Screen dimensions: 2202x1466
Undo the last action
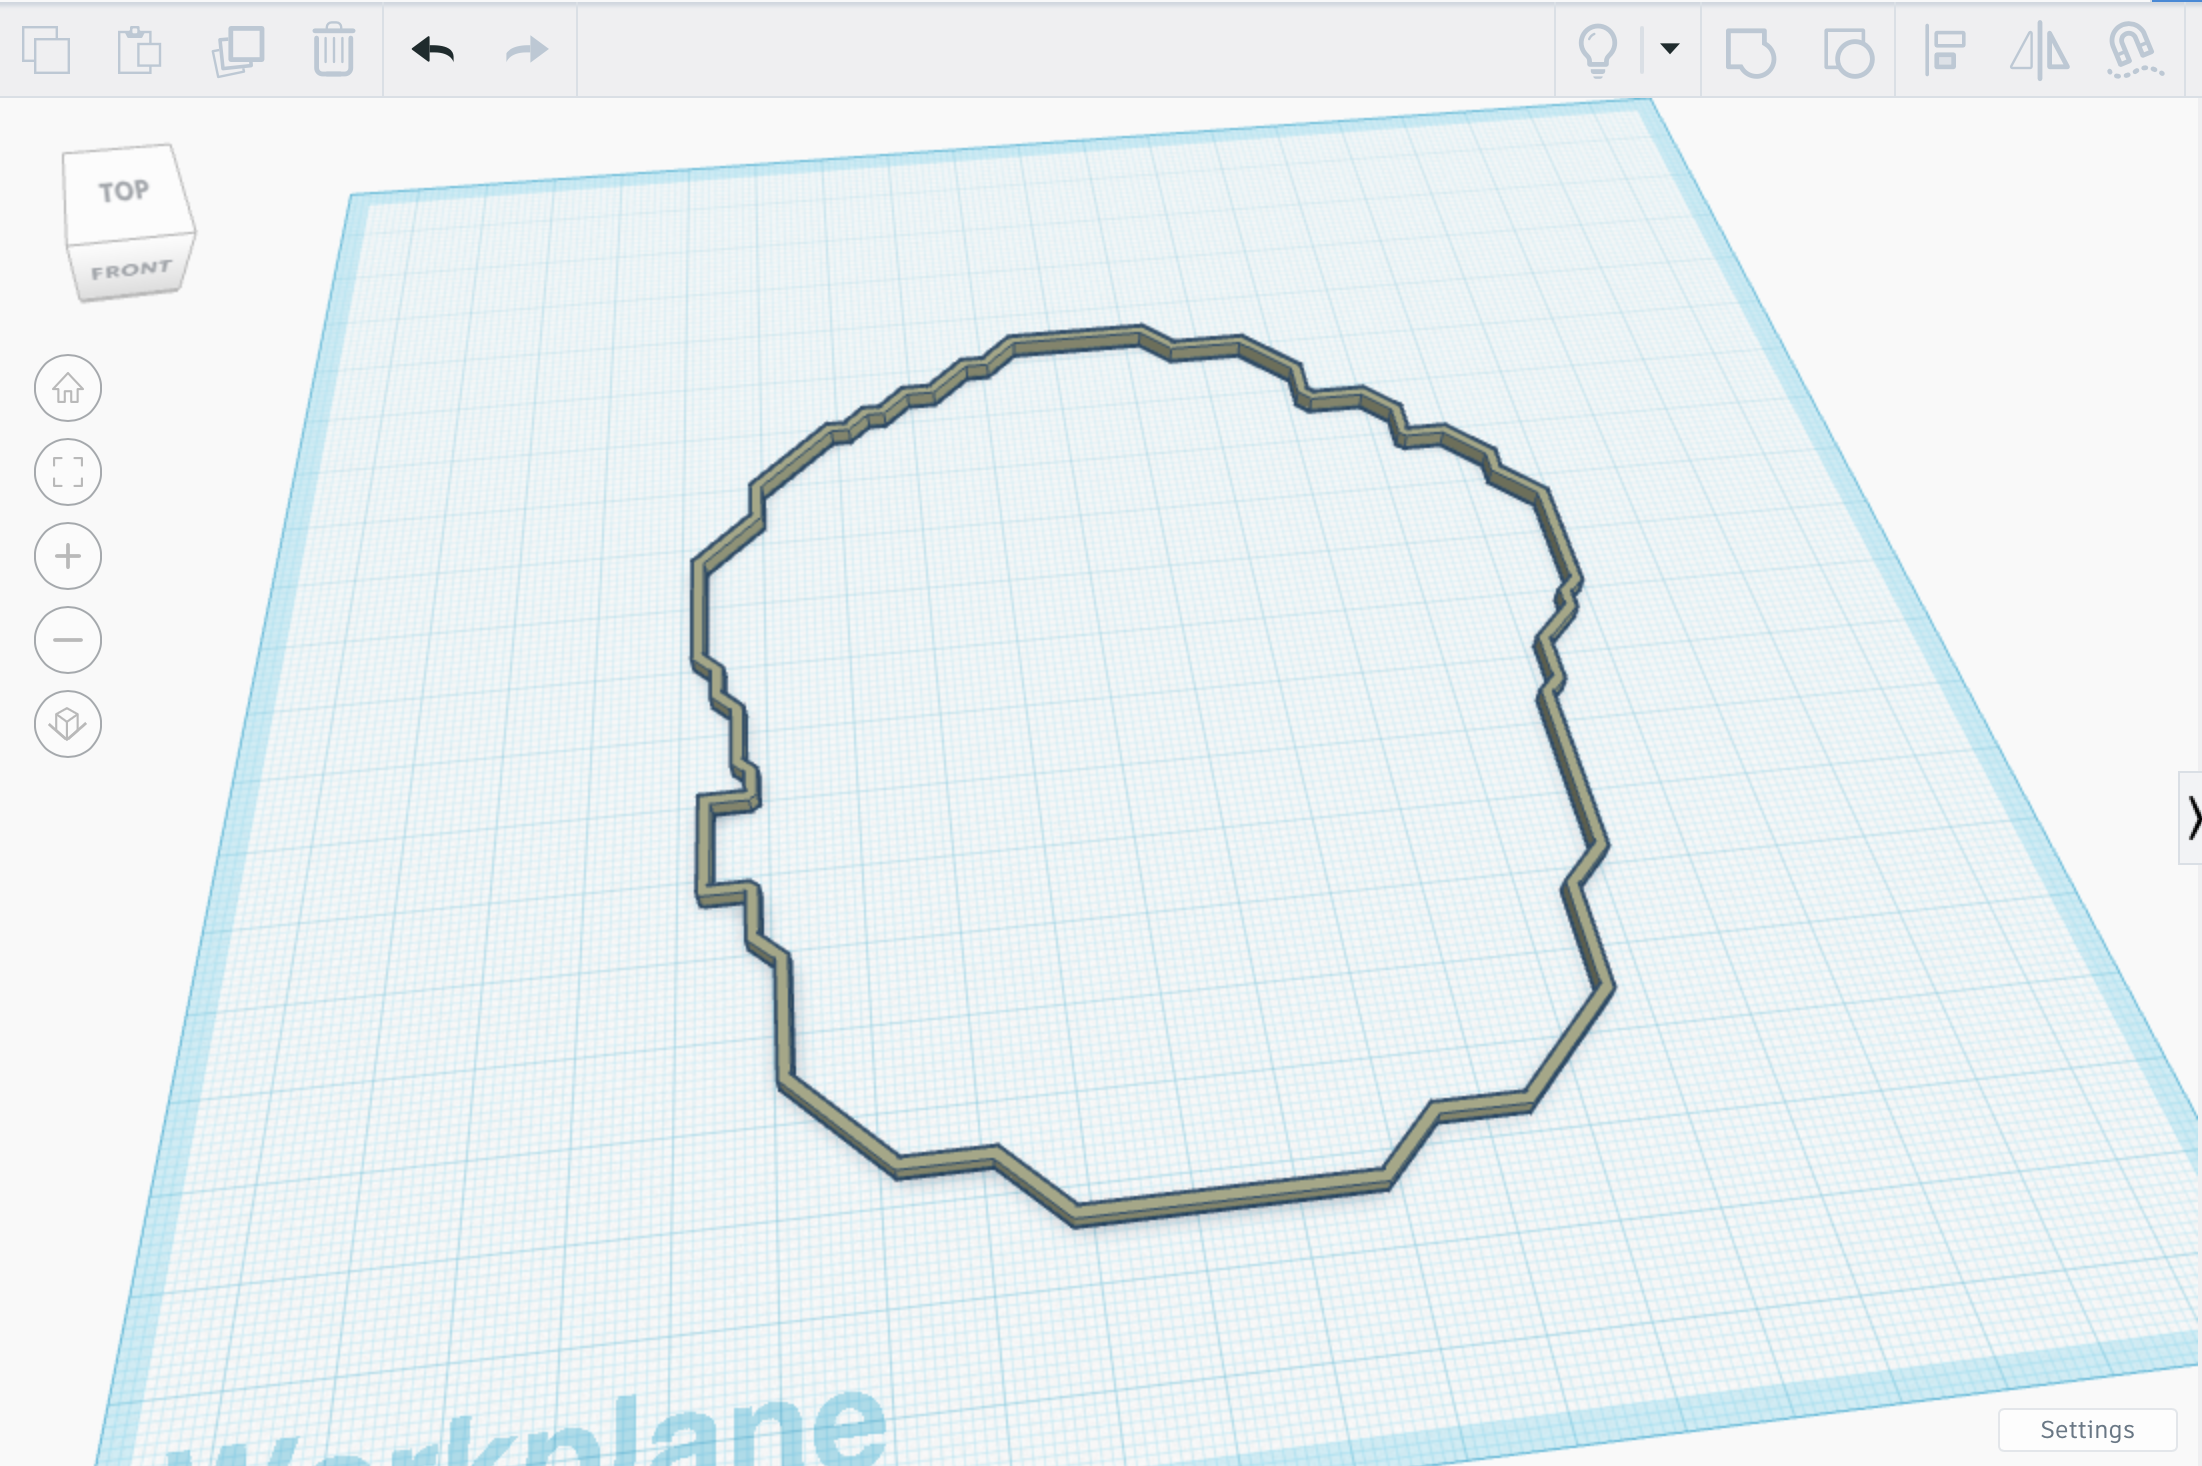click(433, 50)
